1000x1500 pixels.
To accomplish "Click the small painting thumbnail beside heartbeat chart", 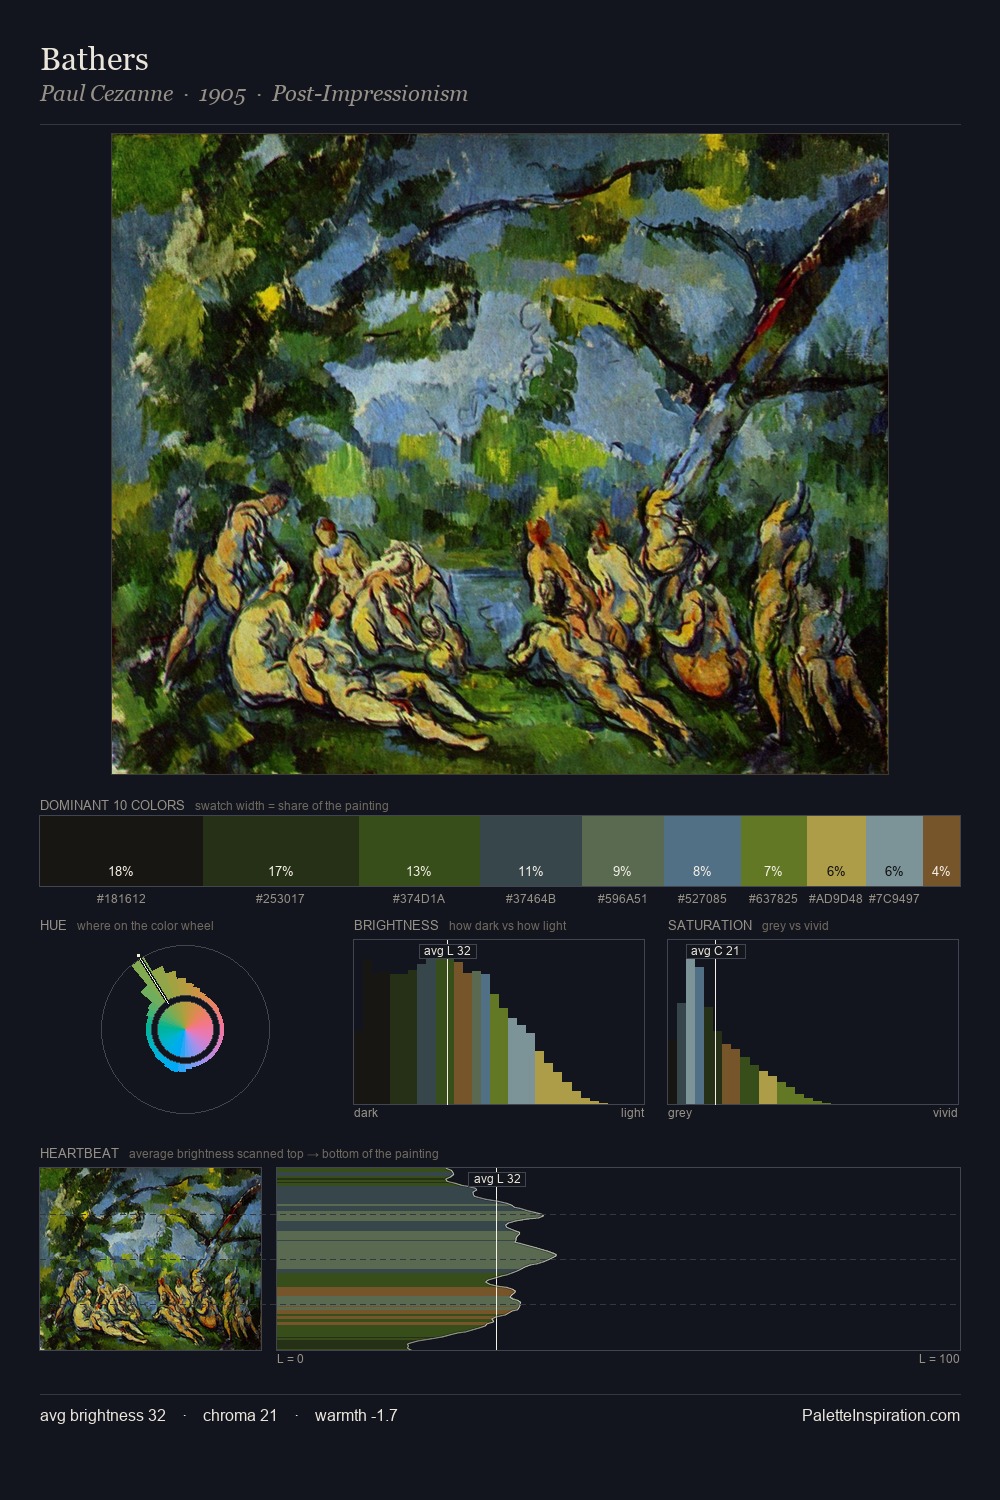I will (x=150, y=1259).
